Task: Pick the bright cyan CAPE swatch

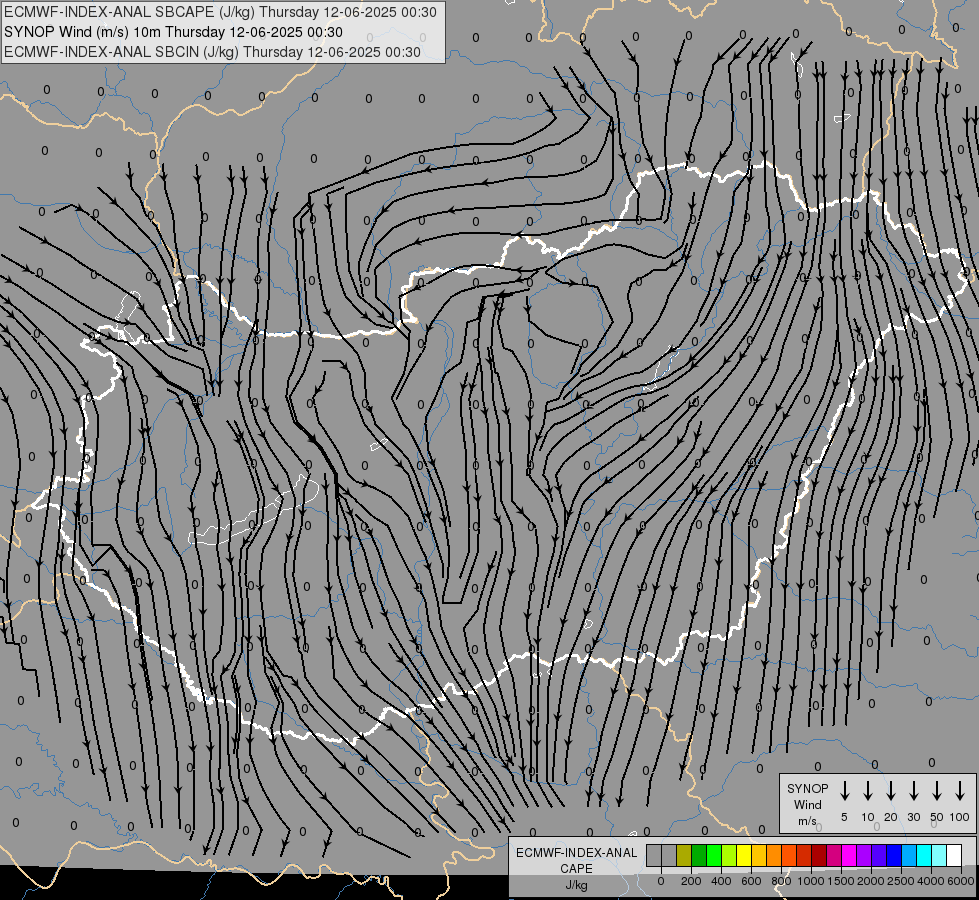Action: (x=923, y=855)
